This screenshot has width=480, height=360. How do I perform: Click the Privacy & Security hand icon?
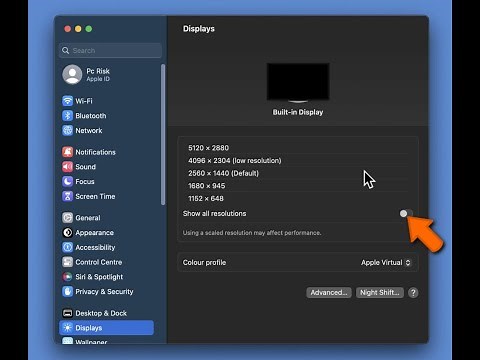pos(67,292)
